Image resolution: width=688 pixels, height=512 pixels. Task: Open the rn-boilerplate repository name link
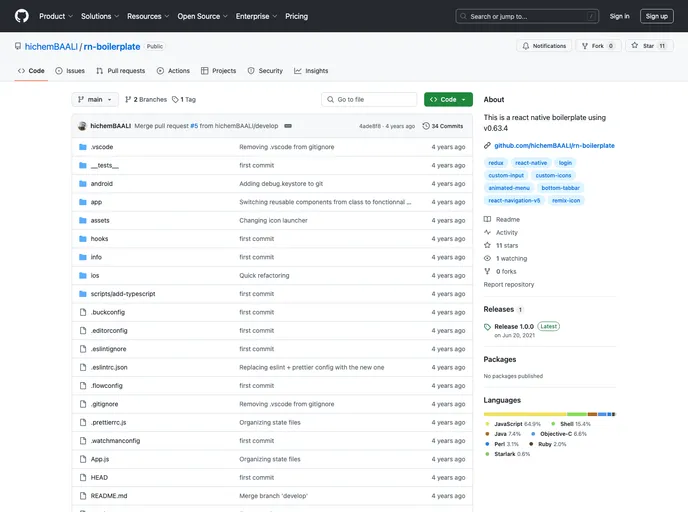[112, 47]
